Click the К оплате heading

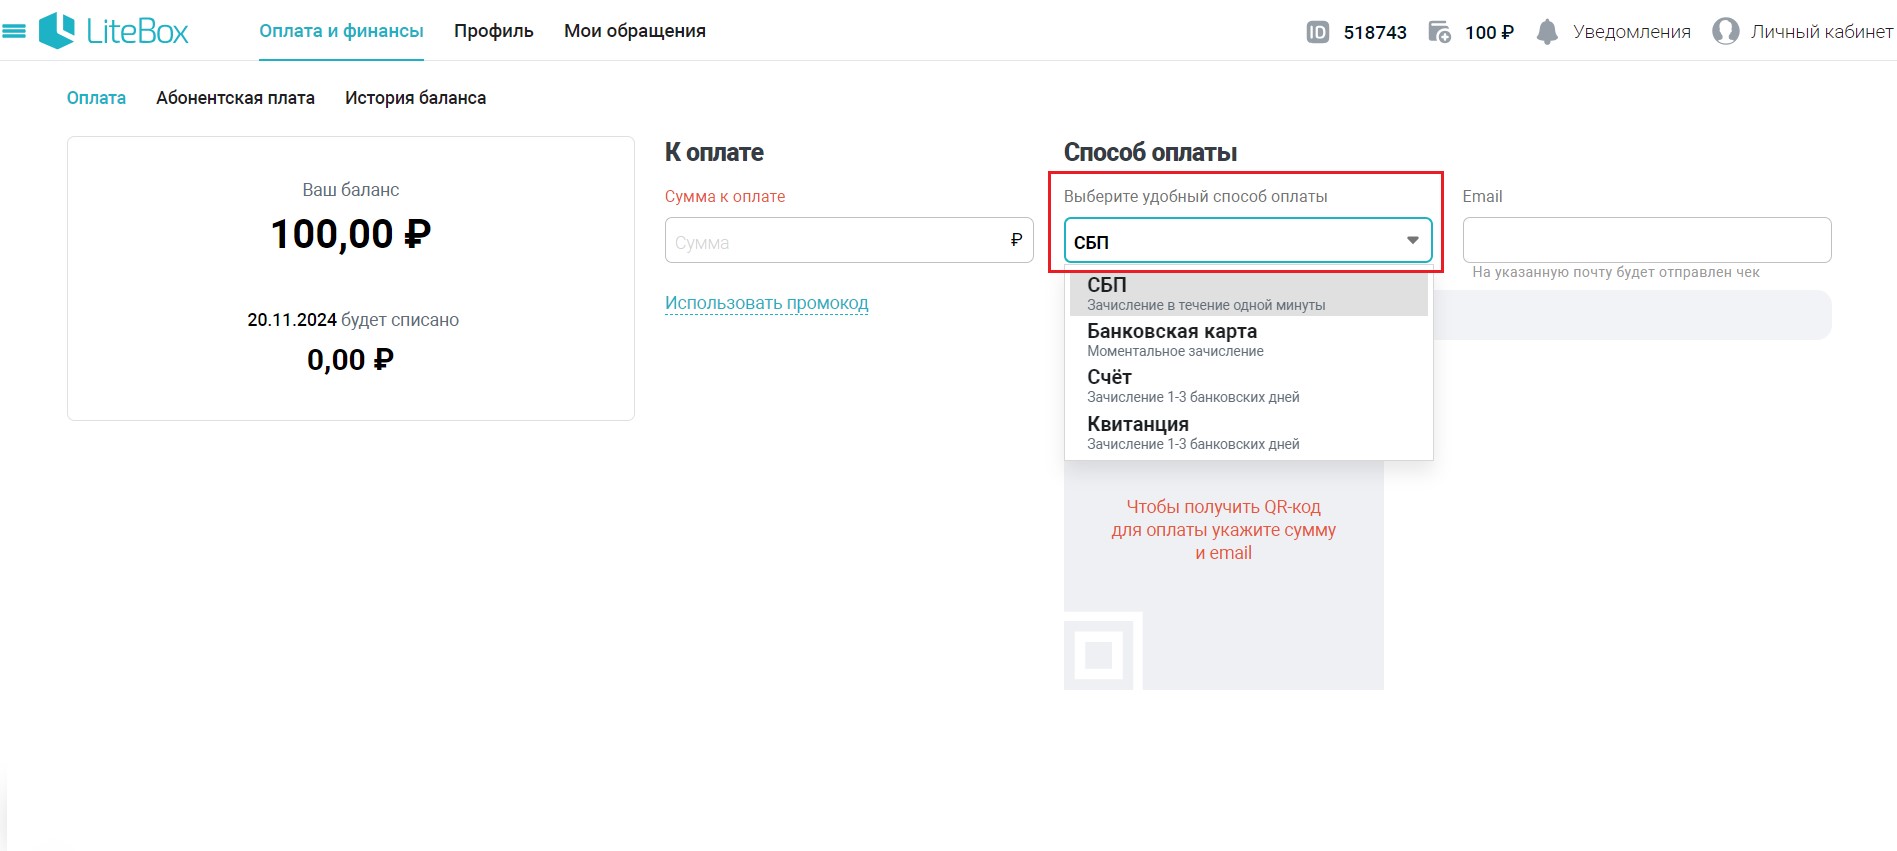pyautogui.click(x=714, y=152)
